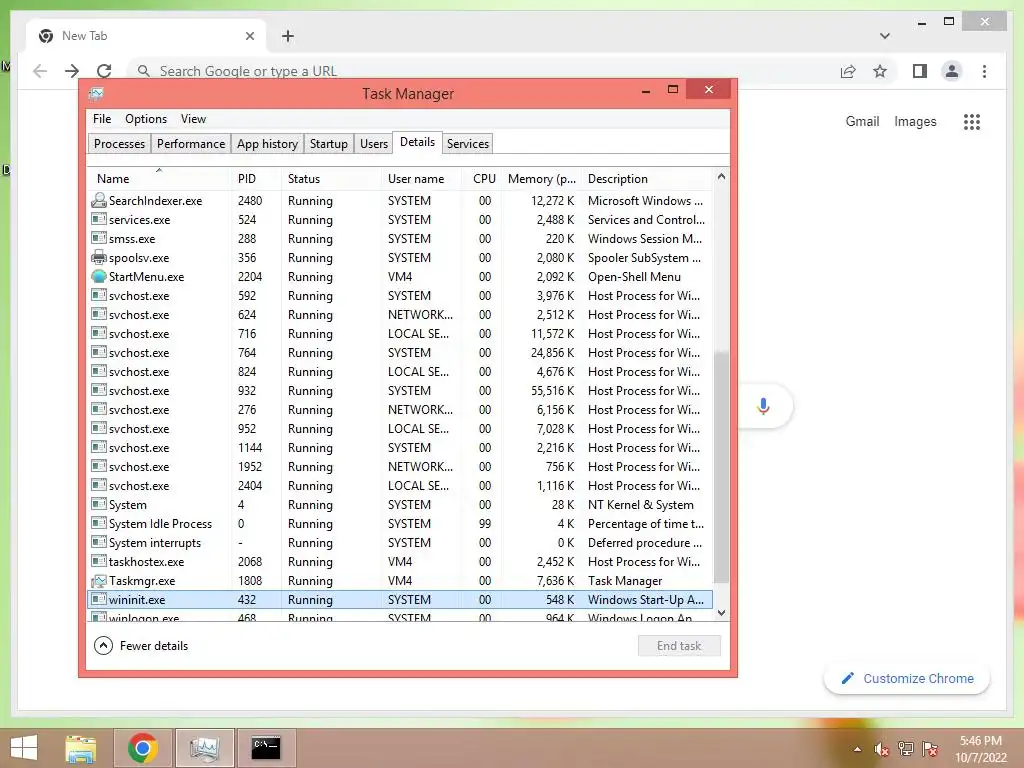1024x768 pixels.
Task: Click the spoolsv.exe printer icon
Action: click(99, 257)
